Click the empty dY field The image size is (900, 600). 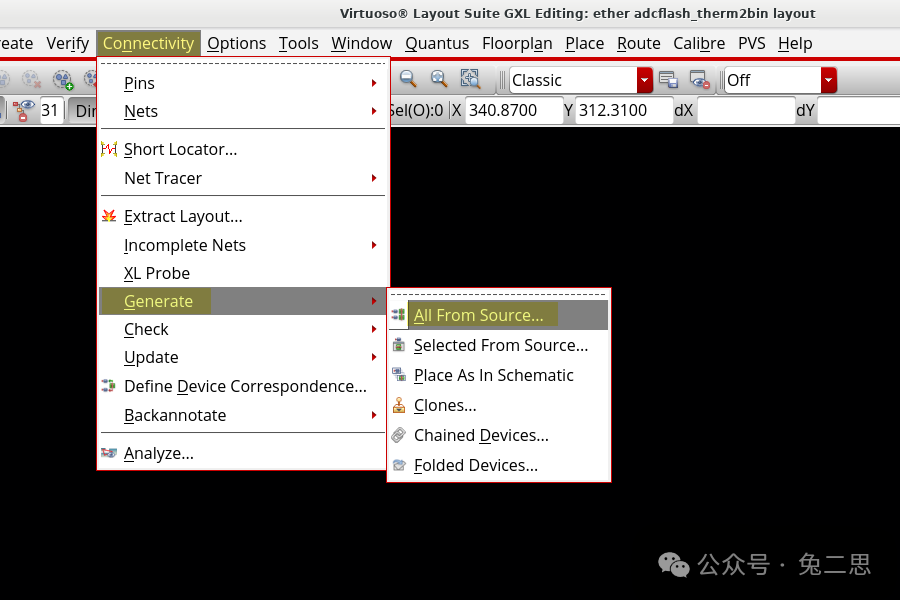click(x=859, y=110)
